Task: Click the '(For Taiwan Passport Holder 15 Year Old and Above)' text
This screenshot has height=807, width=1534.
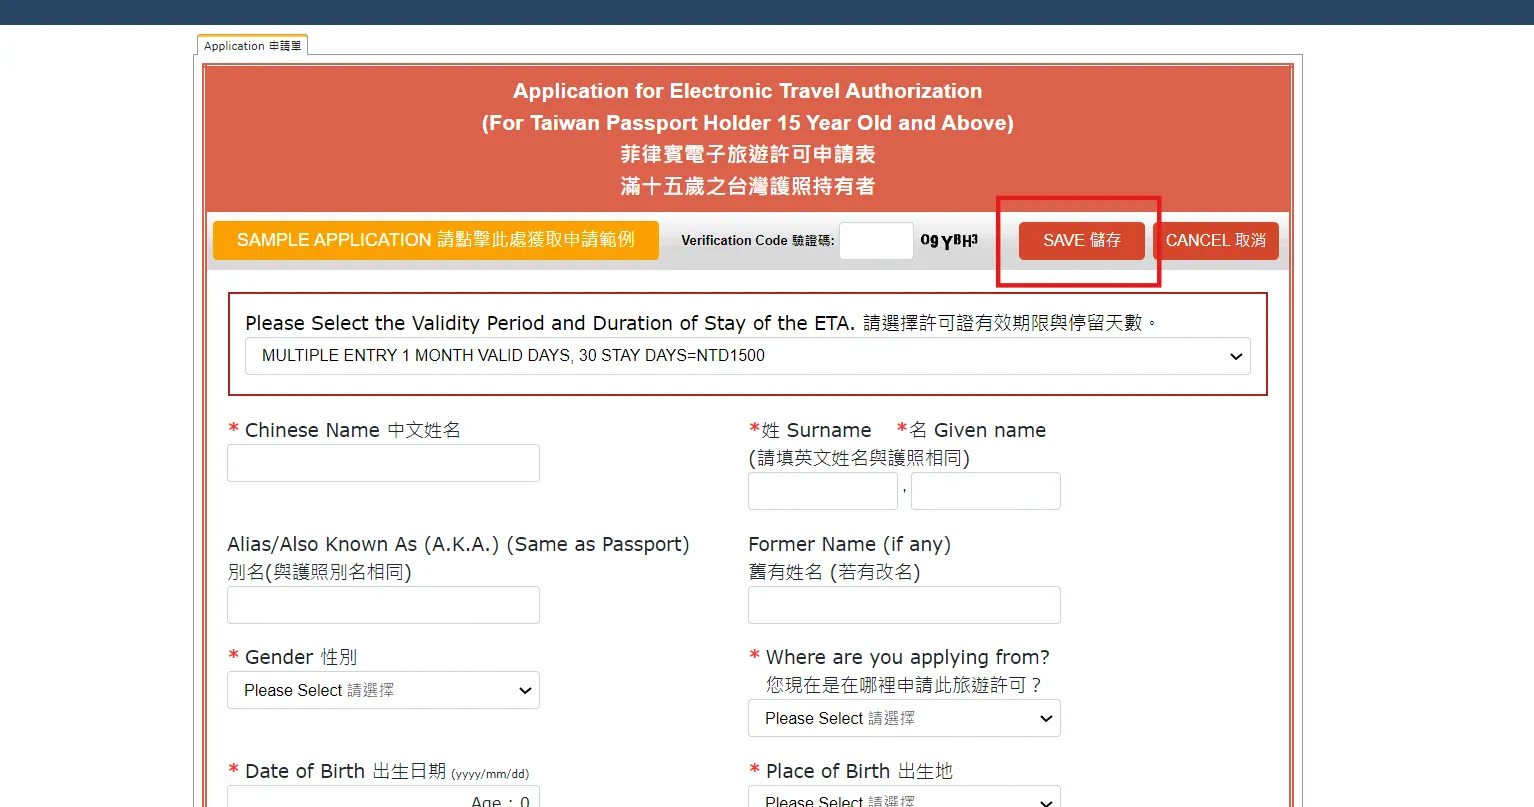Action: point(748,123)
